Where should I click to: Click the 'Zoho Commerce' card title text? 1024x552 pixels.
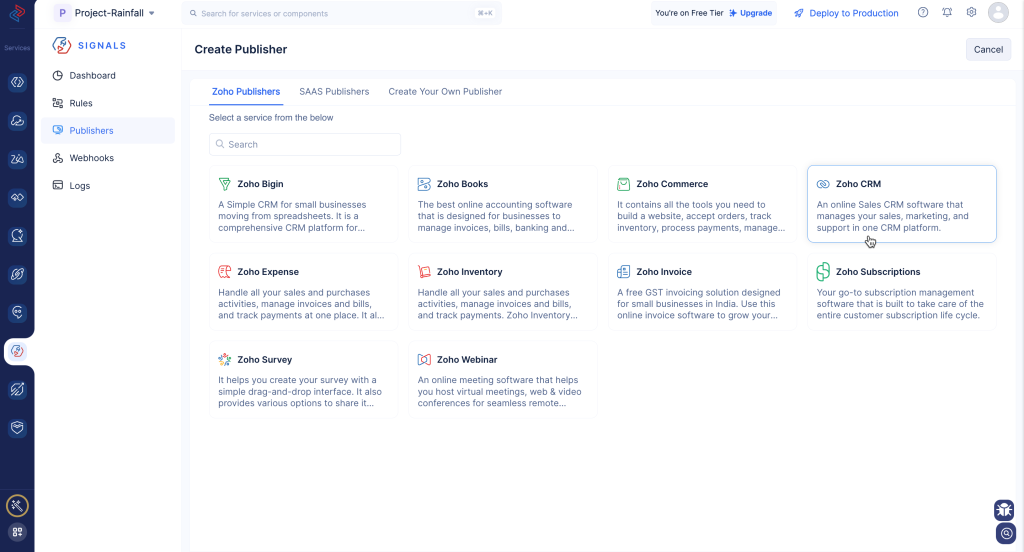click(672, 184)
